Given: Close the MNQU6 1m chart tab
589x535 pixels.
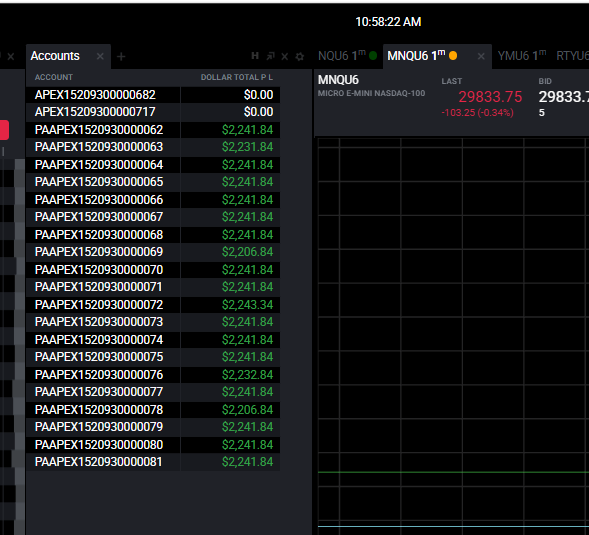Looking at the screenshot, I should (481, 56).
